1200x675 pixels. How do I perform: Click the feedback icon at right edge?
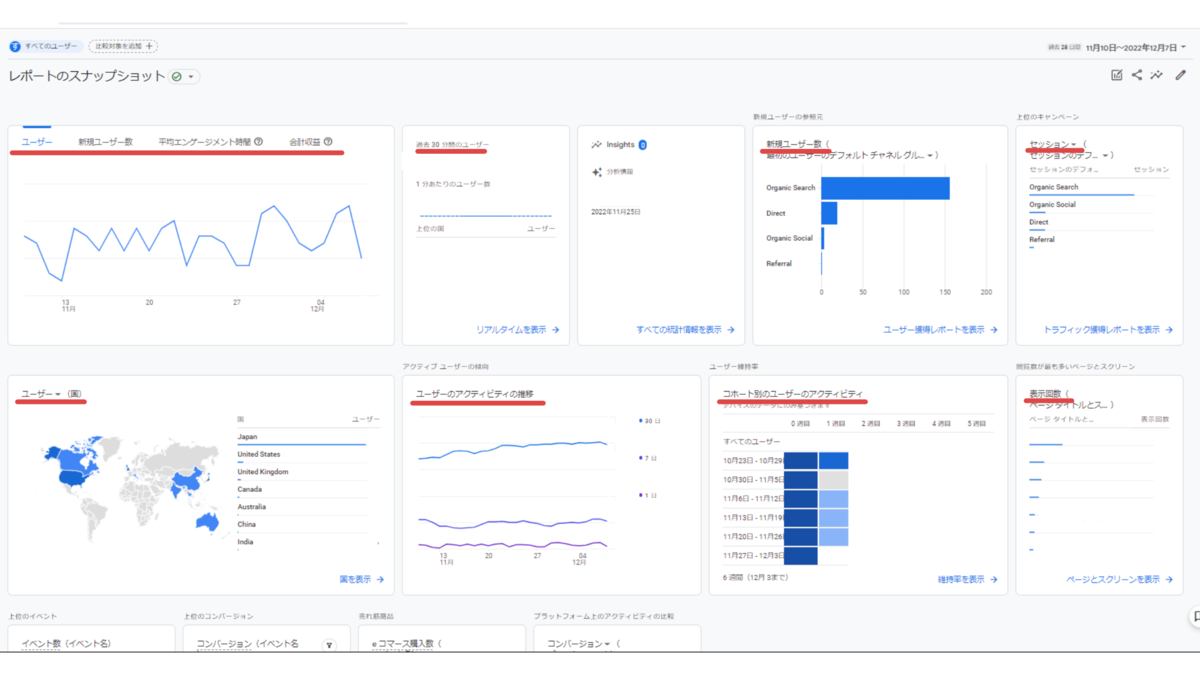[x=1195, y=617]
